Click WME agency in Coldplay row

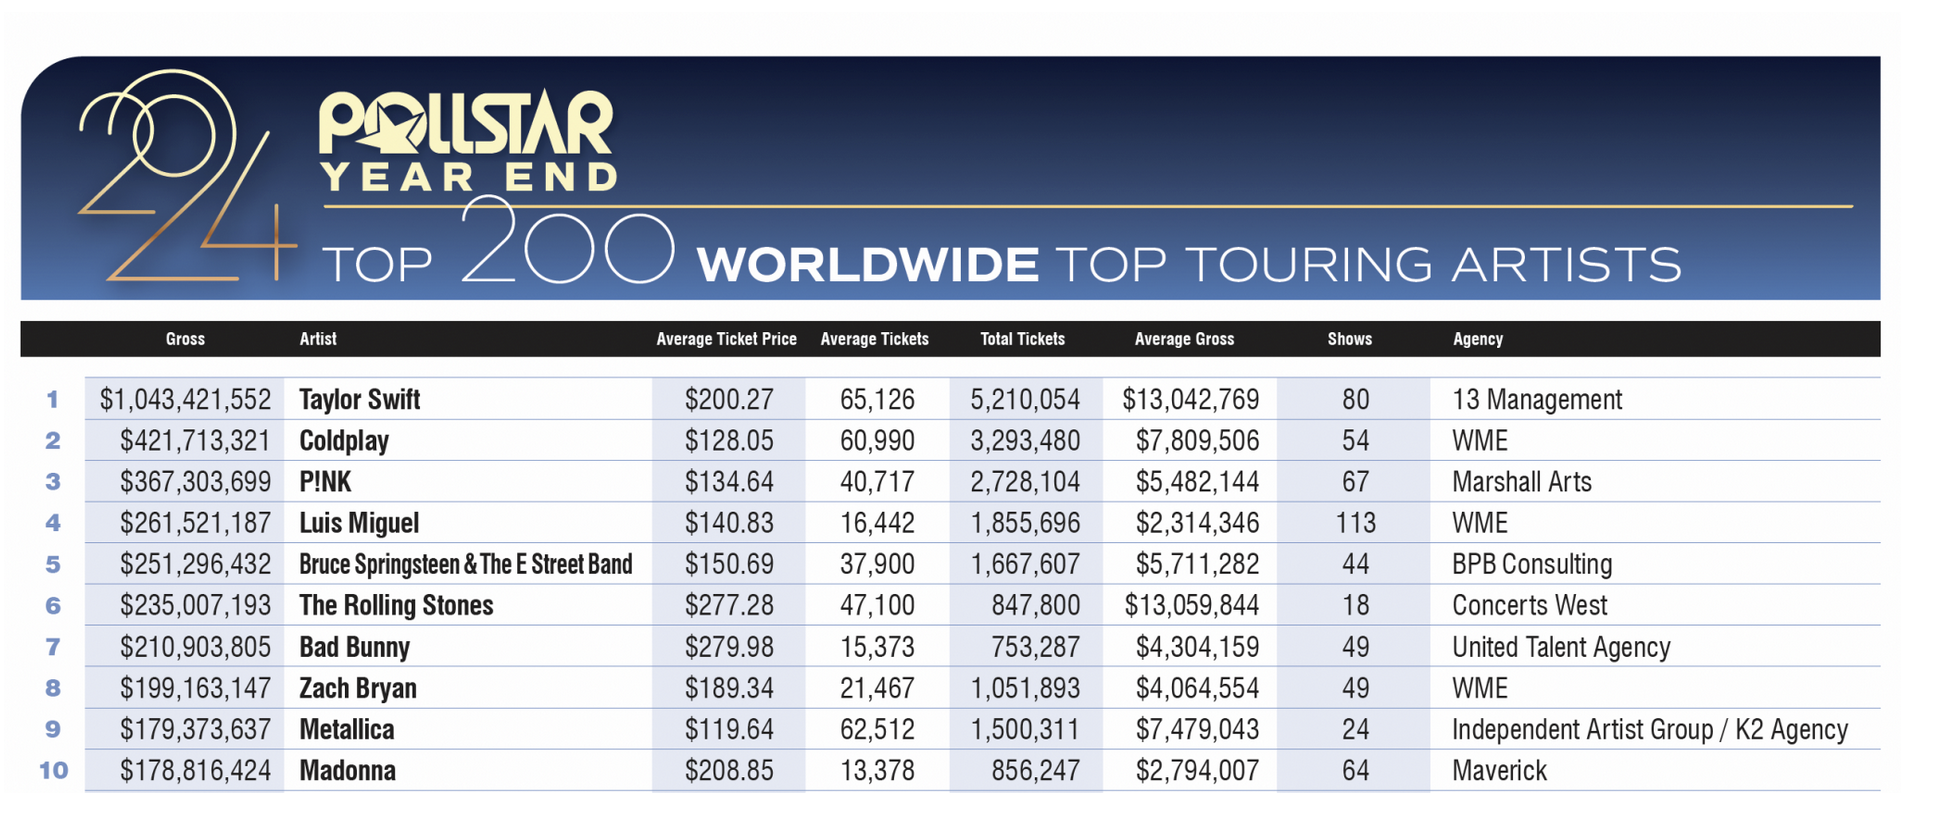click(x=1479, y=441)
